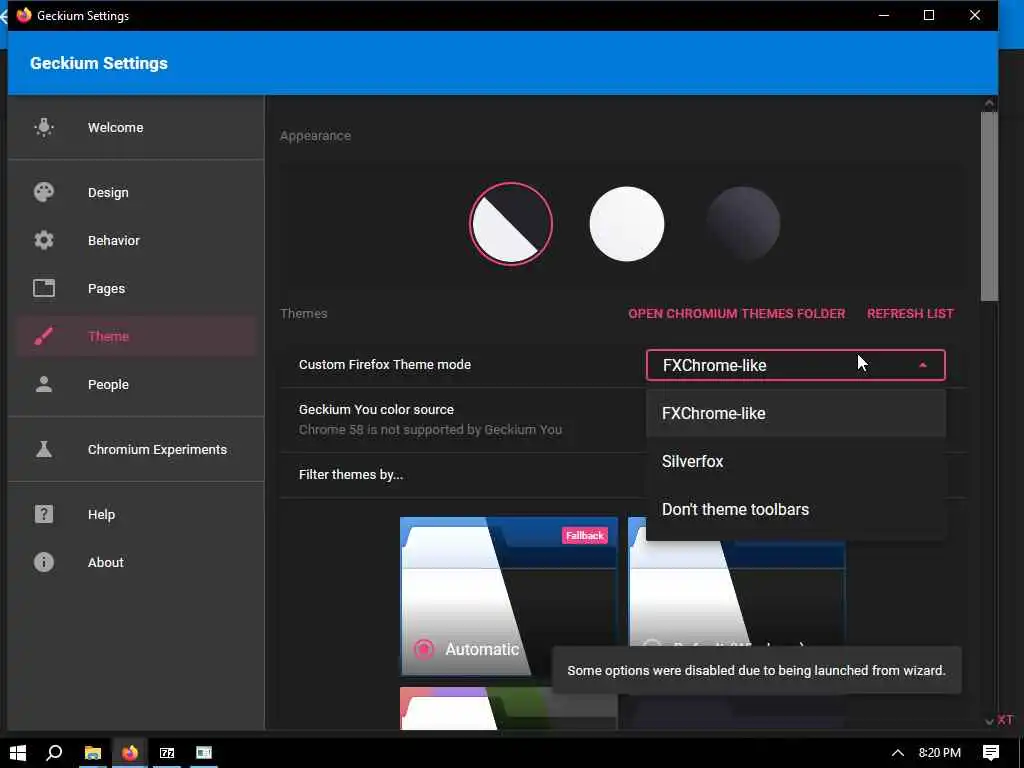Open File Explorer from the taskbar

[x=93, y=752]
